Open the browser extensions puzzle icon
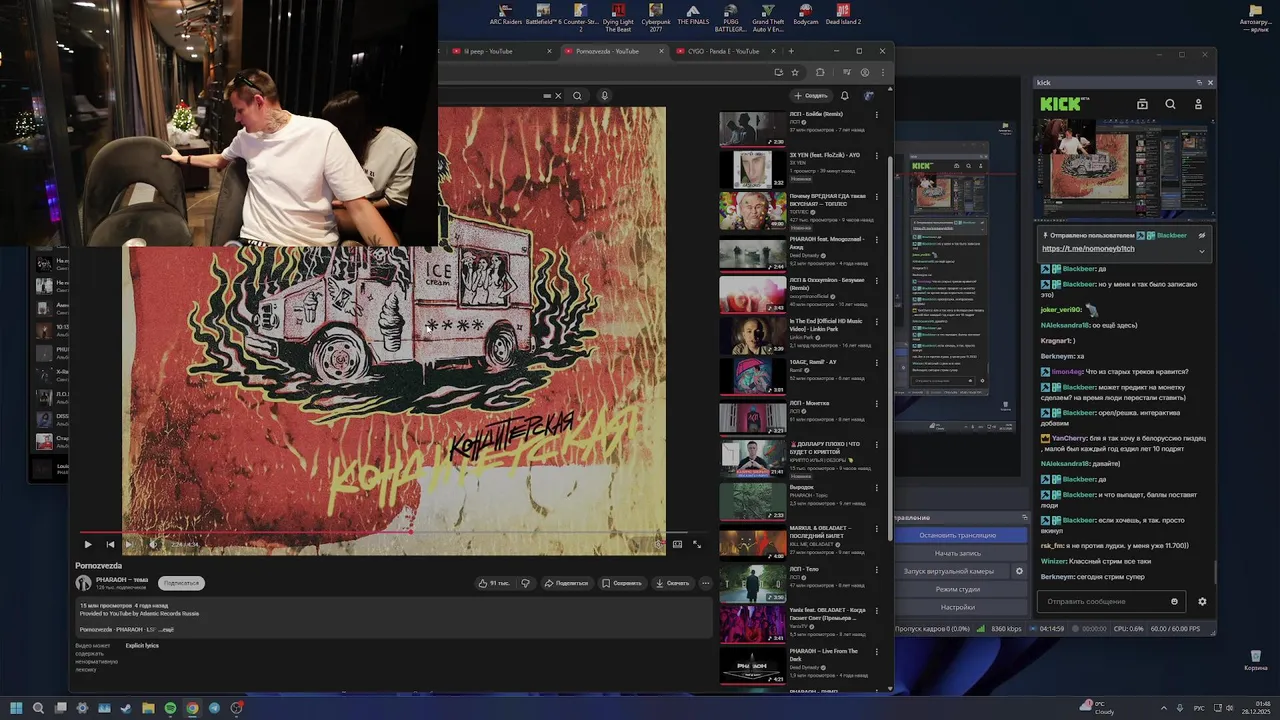This screenshot has width=1280, height=720. [x=820, y=72]
